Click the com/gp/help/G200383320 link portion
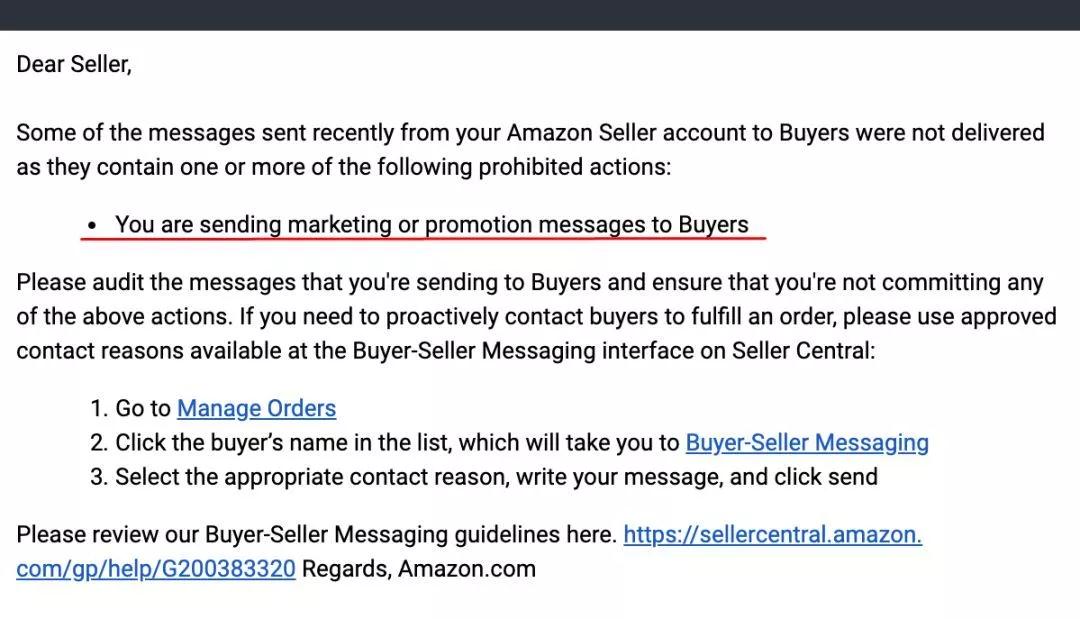 point(156,569)
